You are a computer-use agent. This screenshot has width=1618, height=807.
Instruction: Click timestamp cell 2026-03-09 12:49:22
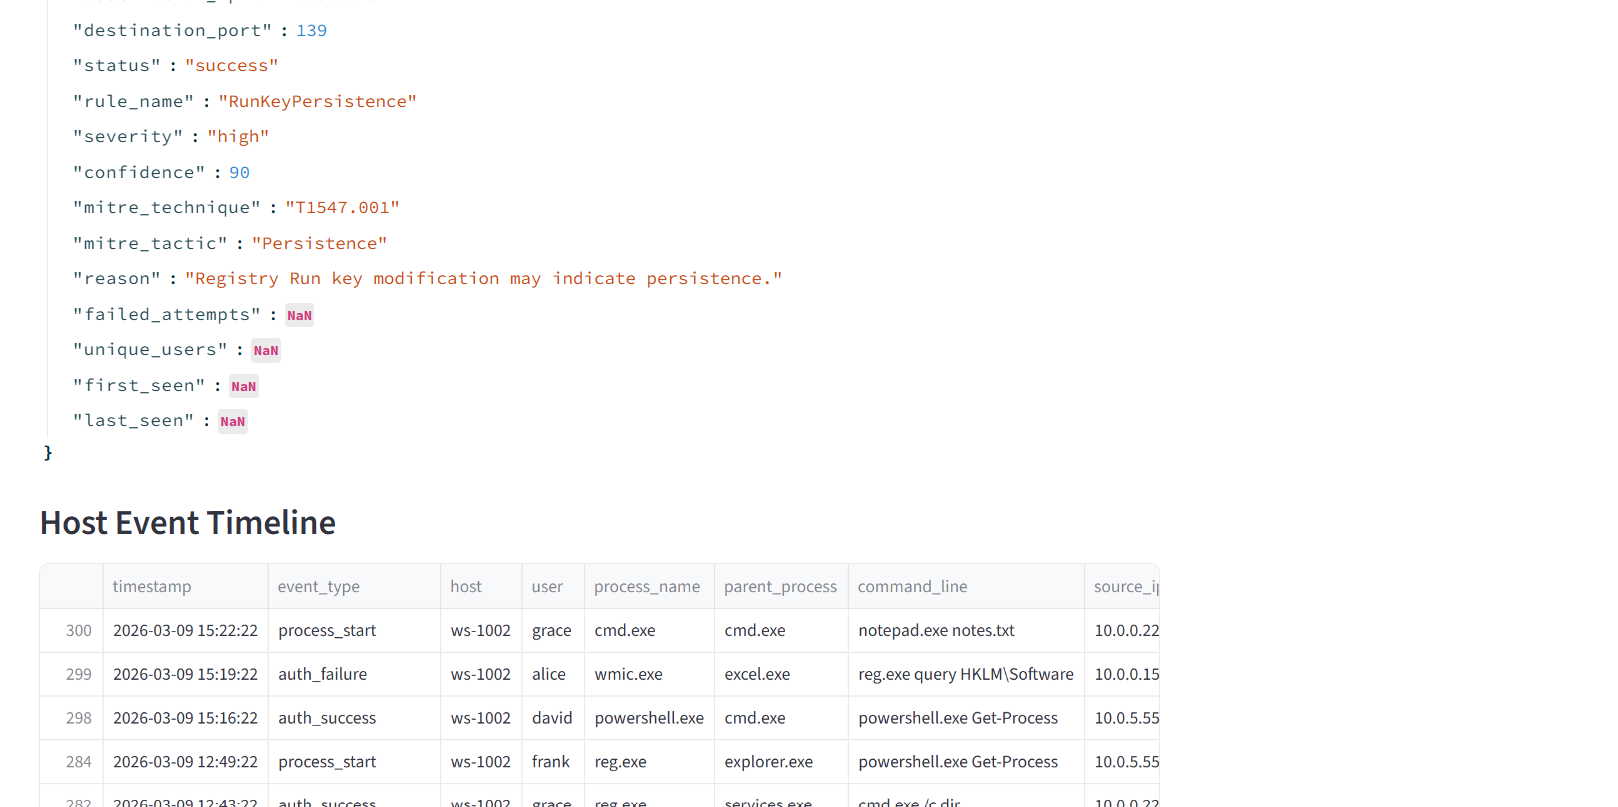coord(185,762)
